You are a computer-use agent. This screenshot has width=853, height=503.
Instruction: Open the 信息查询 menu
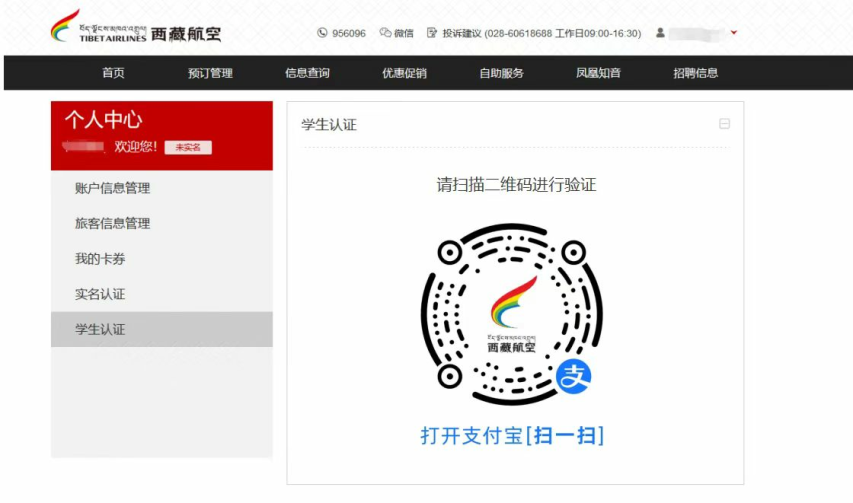(x=307, y=73)
